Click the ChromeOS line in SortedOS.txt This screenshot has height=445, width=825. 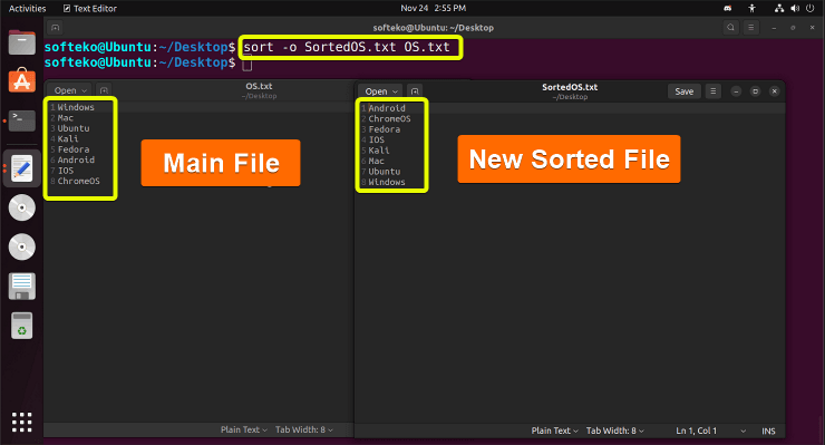tap(389, 119)
